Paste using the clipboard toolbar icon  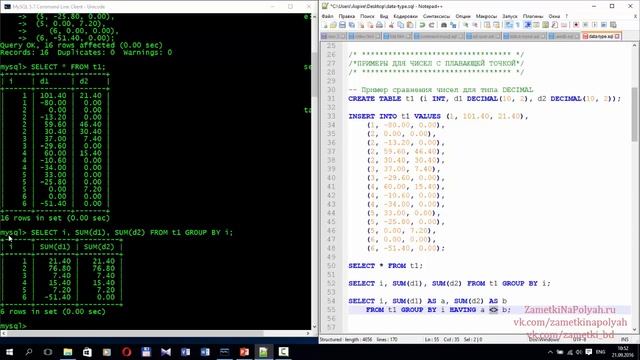[x=409, y=25]
